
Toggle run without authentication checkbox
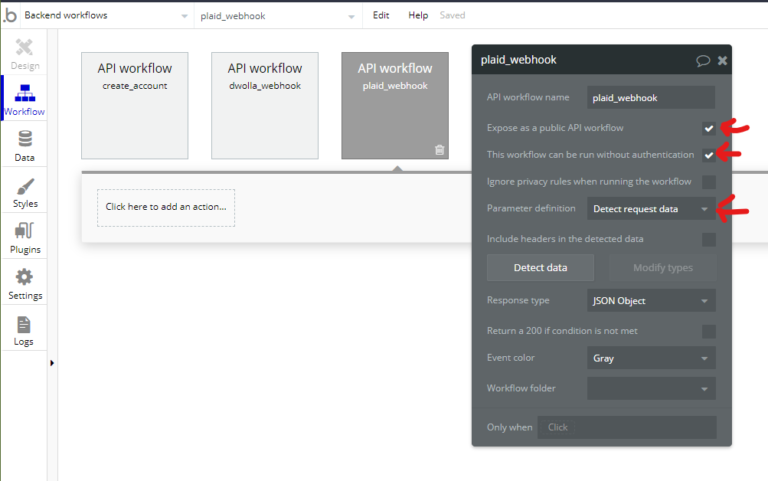(x=709, y=155)
